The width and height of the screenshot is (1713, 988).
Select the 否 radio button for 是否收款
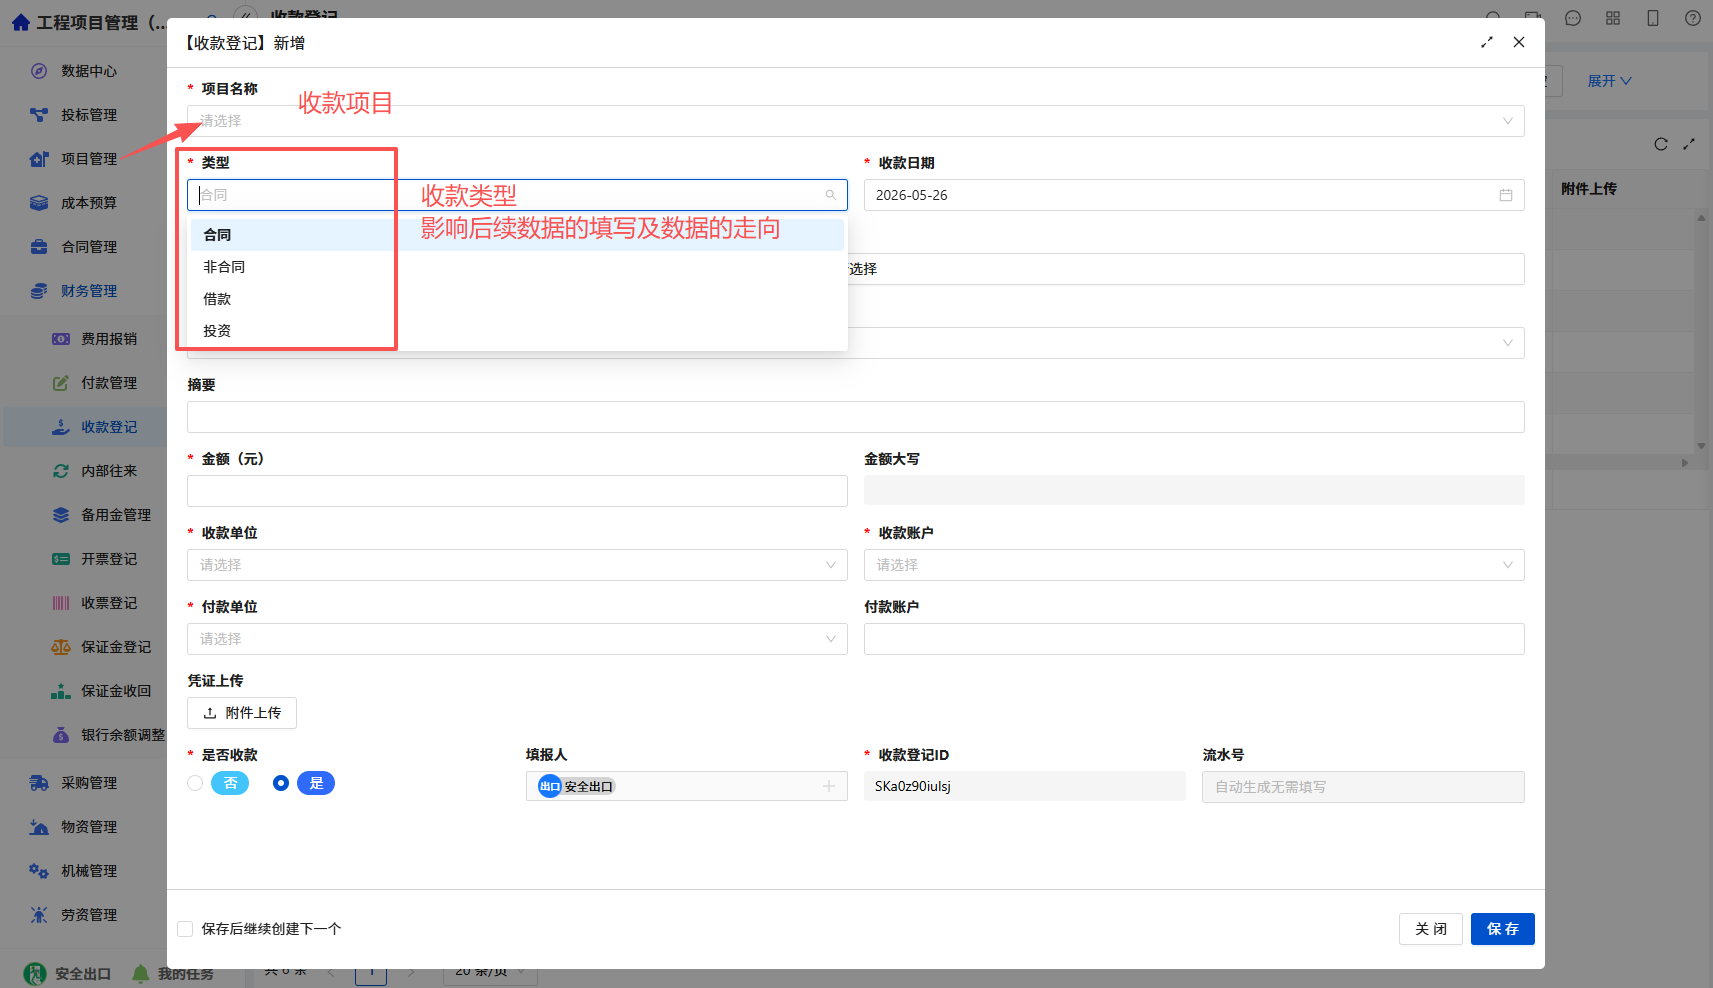coord(195,783)
